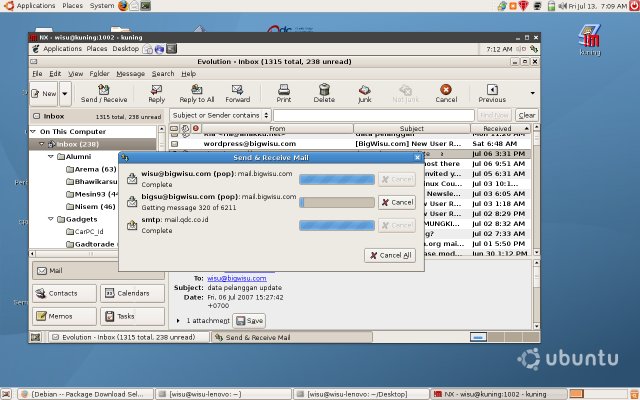Go to Previous message
Viewport: 640px width, 400px height.
[492, 93]
